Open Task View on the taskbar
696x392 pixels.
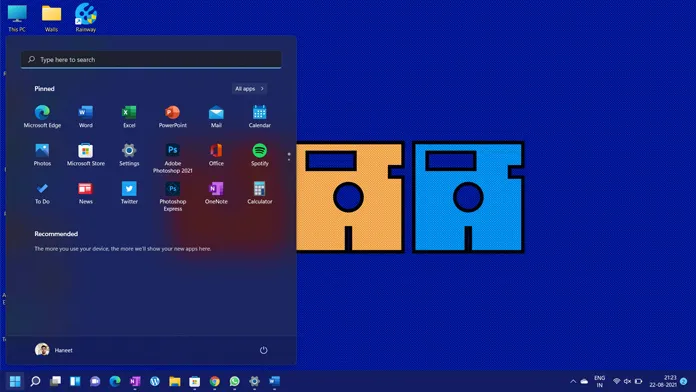point(55,381)
